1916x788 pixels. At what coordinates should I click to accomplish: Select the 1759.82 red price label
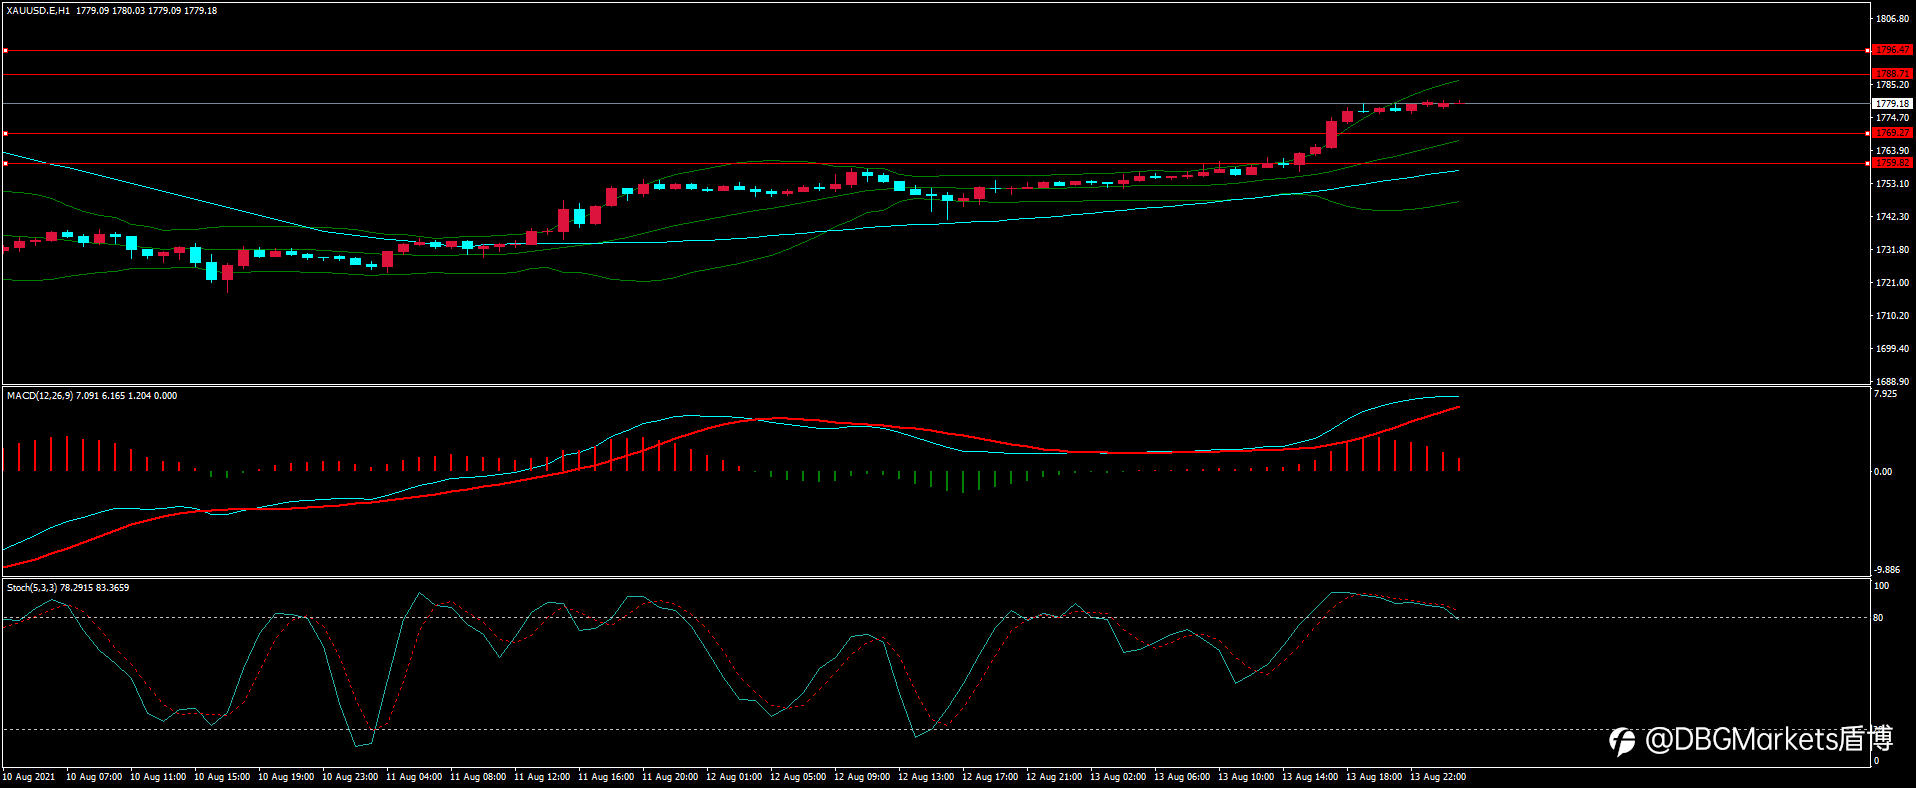click(1892, 163)
